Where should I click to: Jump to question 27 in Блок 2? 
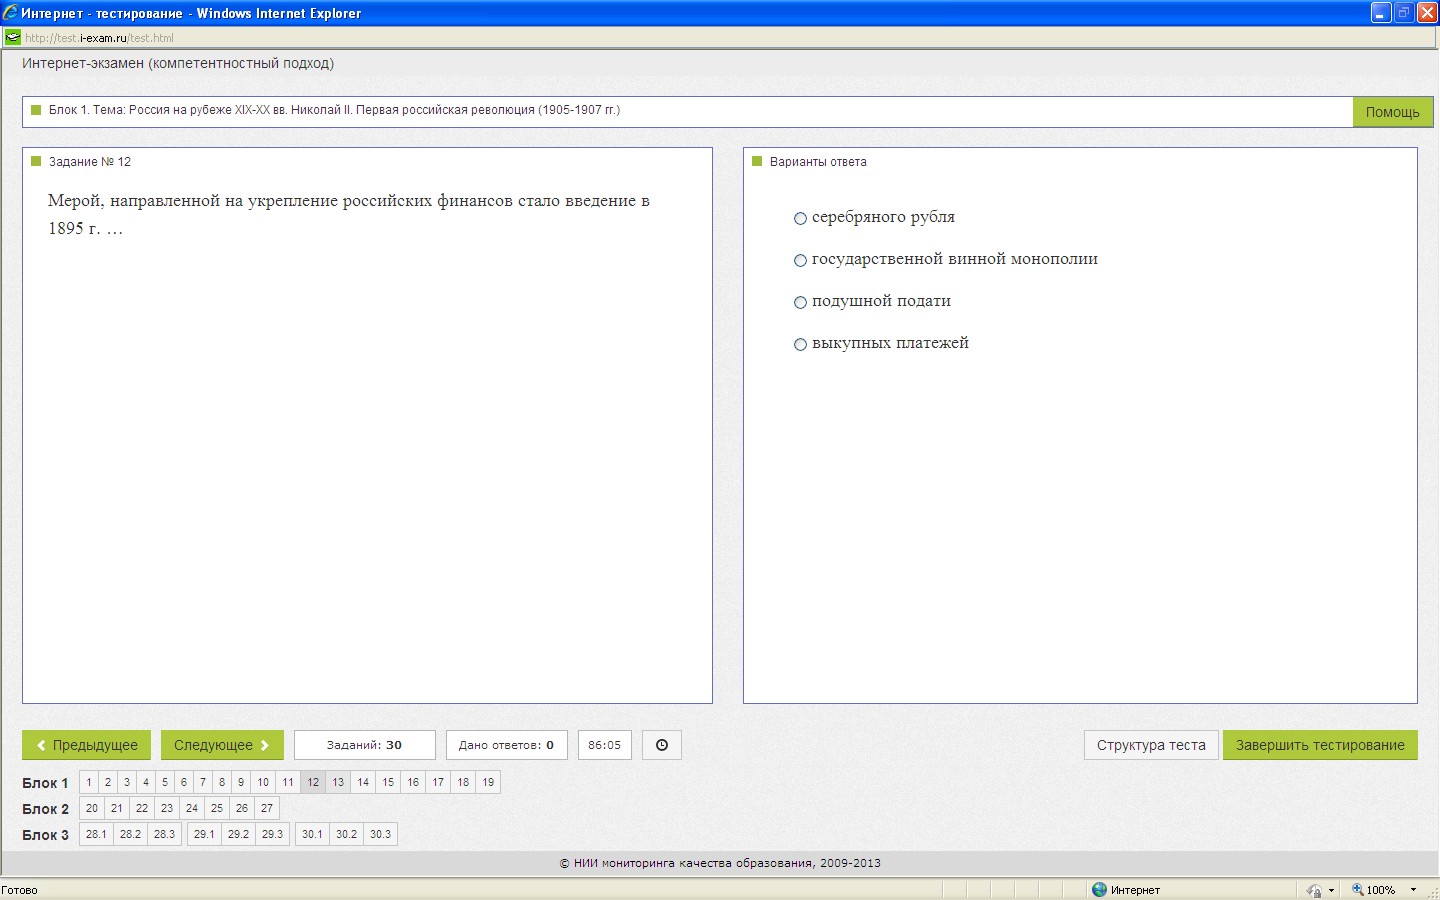pyautogui.click(x=267, y=808)
